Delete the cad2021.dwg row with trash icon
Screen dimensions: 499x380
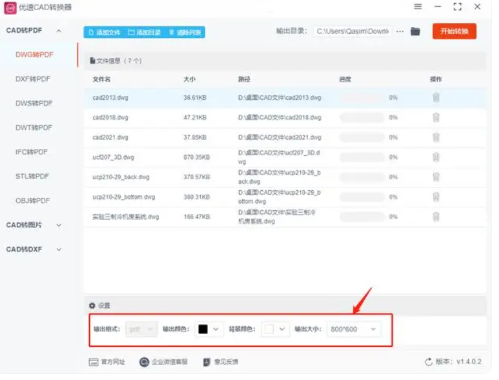point(436,137)
